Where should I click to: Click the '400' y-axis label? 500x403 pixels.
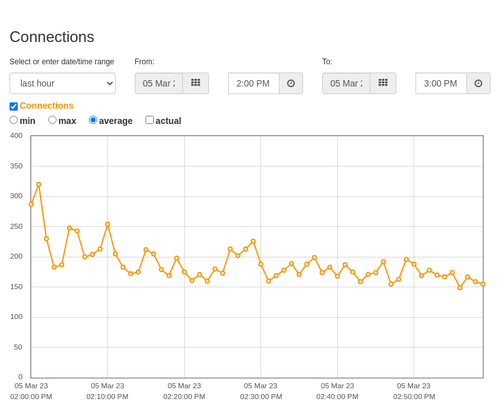coord(16,136)
